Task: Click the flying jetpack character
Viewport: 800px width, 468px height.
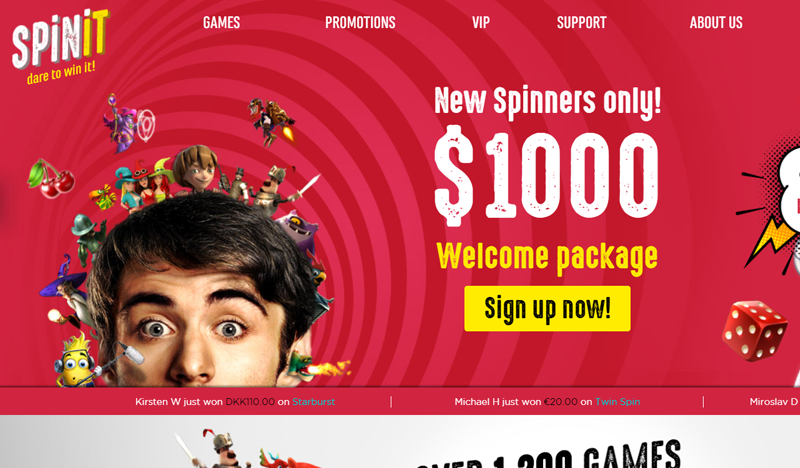Action: pyautogui.click(x=271, y=121)
